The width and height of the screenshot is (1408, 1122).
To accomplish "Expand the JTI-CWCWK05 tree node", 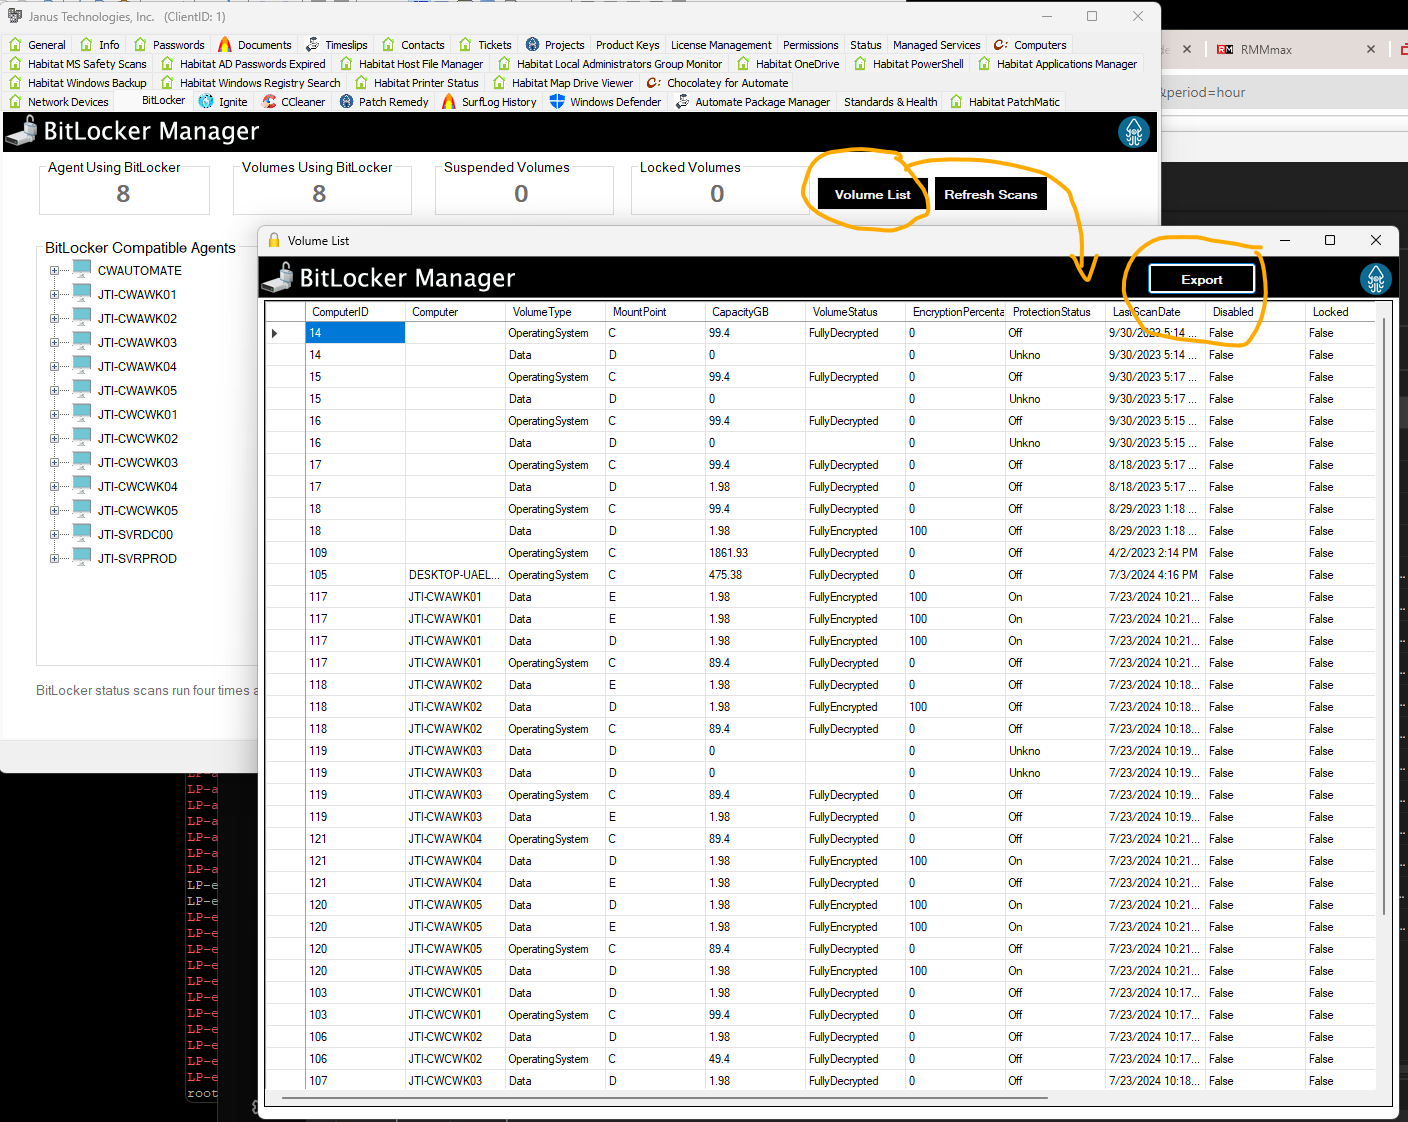I will (x=54, y=510).
